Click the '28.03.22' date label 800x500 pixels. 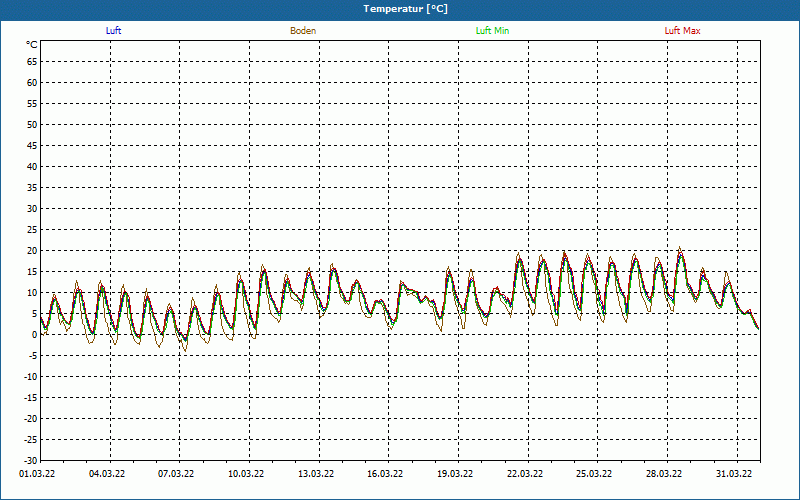tap(664, 474)
